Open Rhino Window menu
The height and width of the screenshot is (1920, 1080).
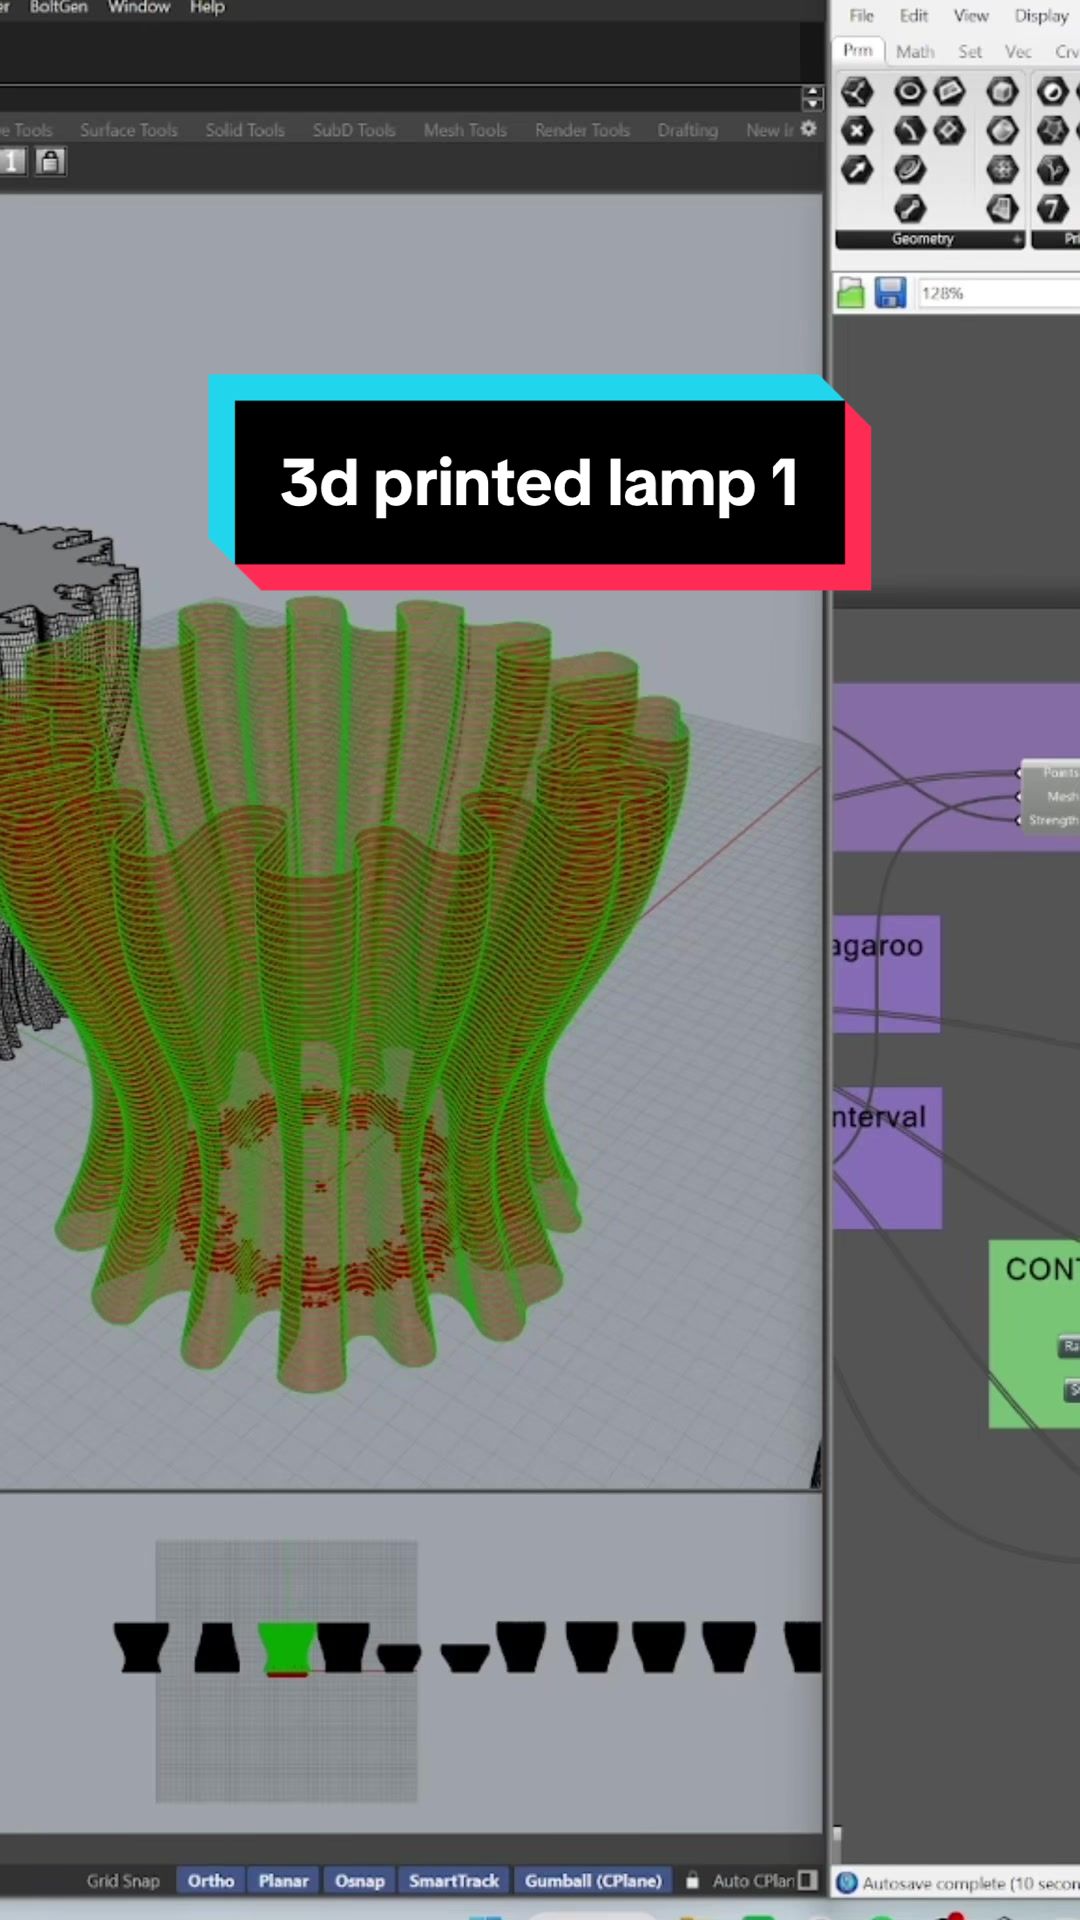click(139, 8)
